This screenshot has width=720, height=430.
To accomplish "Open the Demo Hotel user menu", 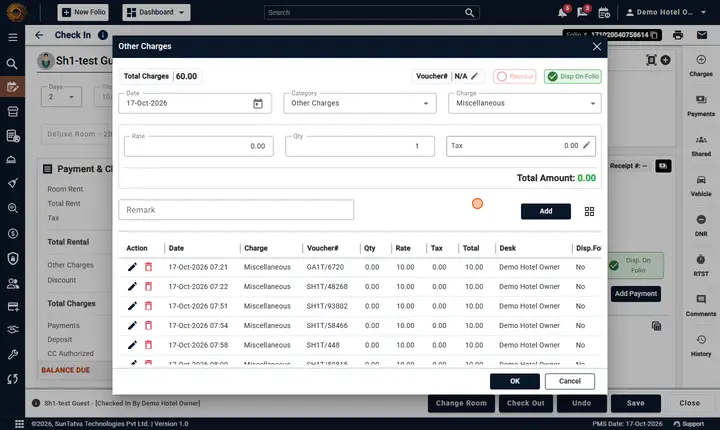I will (666, 12).
